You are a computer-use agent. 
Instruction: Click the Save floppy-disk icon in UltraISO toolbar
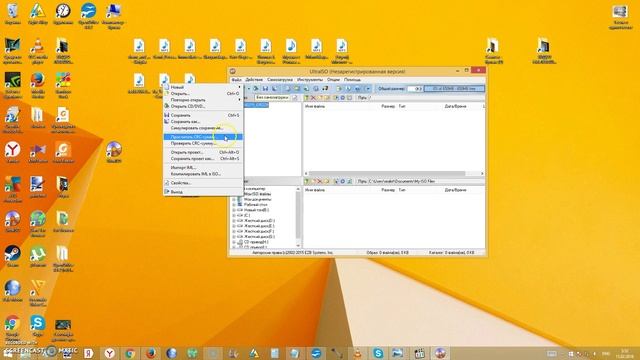pos(265,89)
